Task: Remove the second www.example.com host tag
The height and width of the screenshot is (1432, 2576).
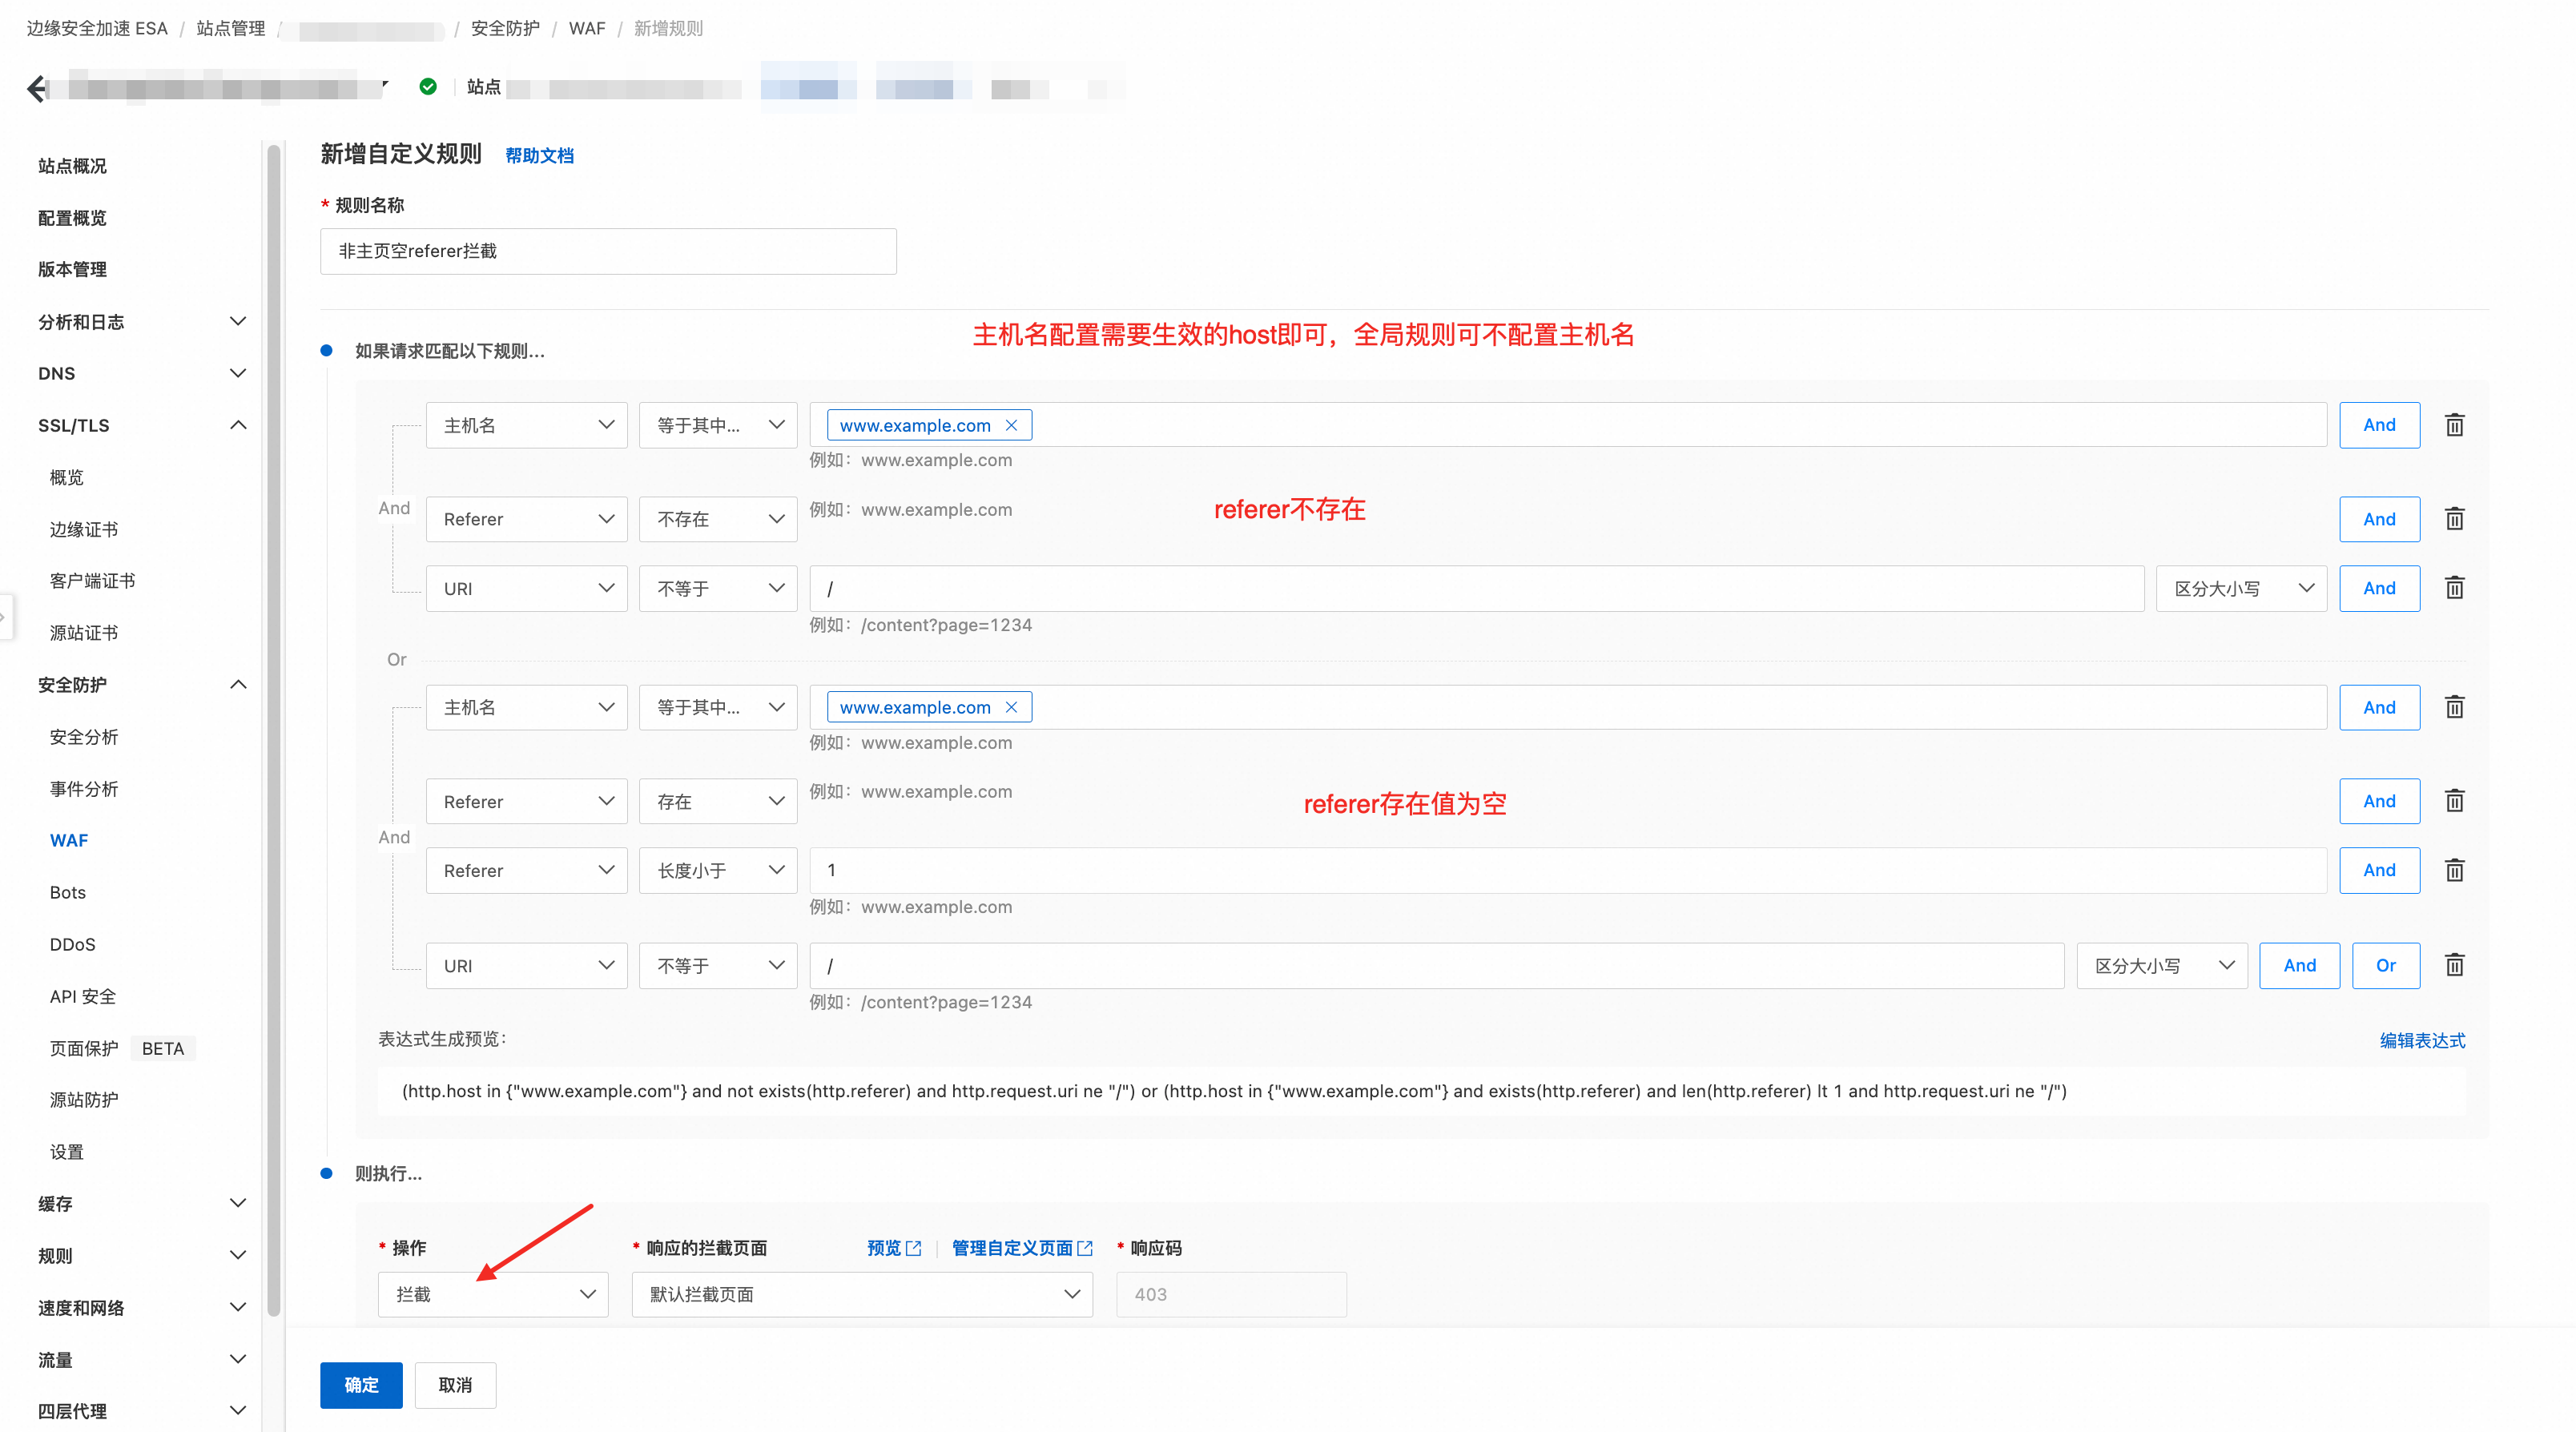Action: [1011, 707]
